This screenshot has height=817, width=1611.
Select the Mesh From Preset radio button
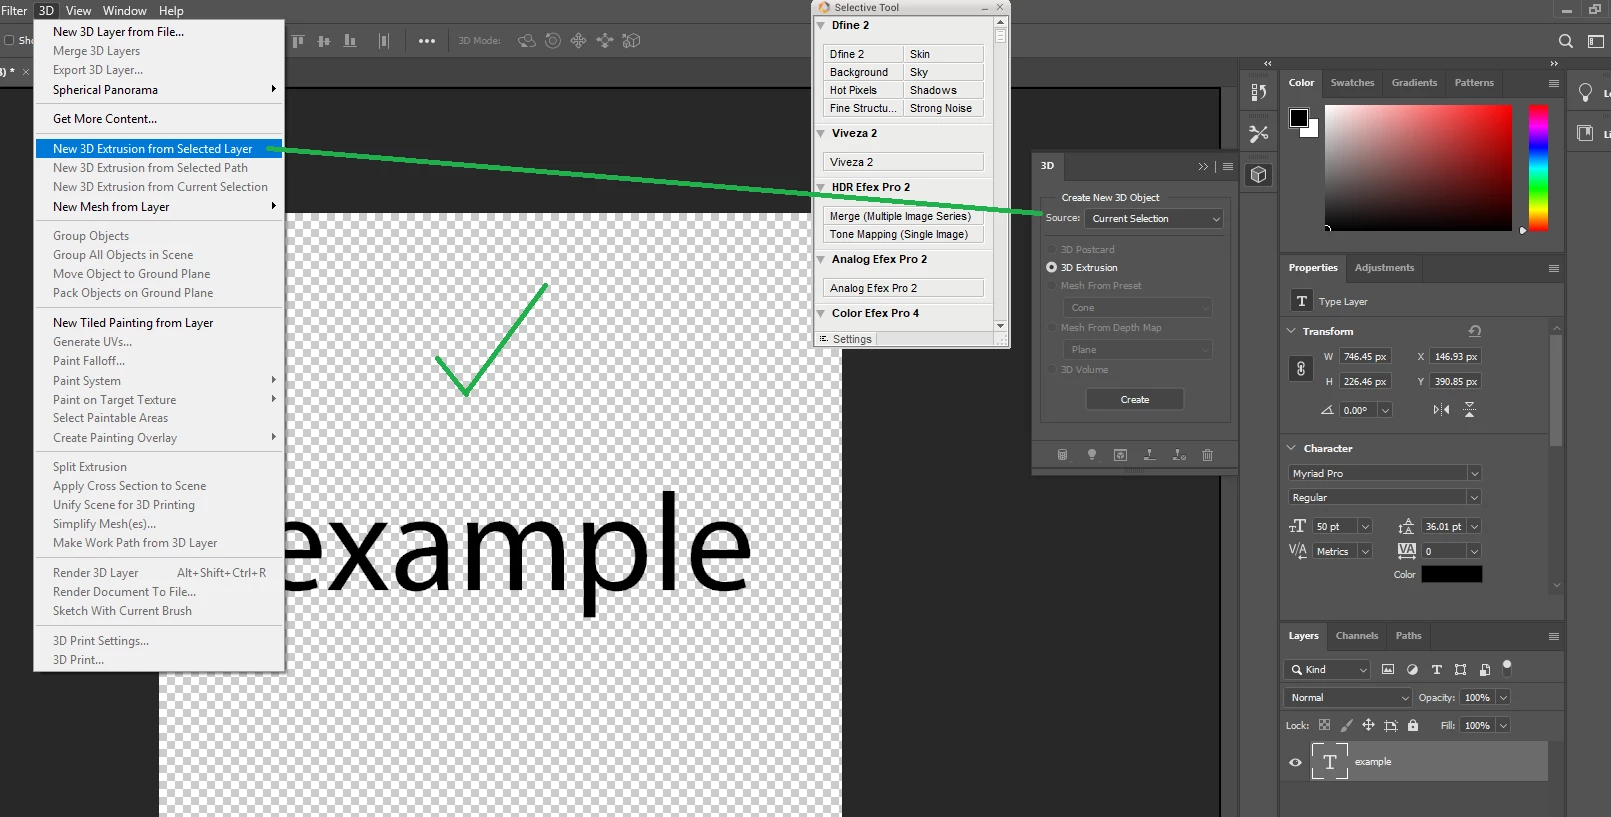[1051, 286]
